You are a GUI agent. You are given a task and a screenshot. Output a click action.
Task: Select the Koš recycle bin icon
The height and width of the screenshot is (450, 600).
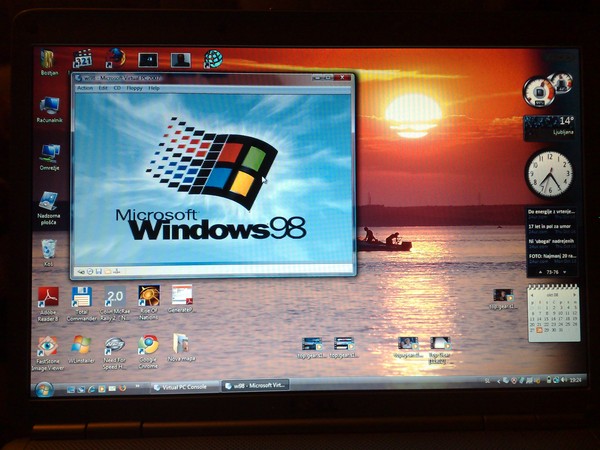tap(48, 253)
